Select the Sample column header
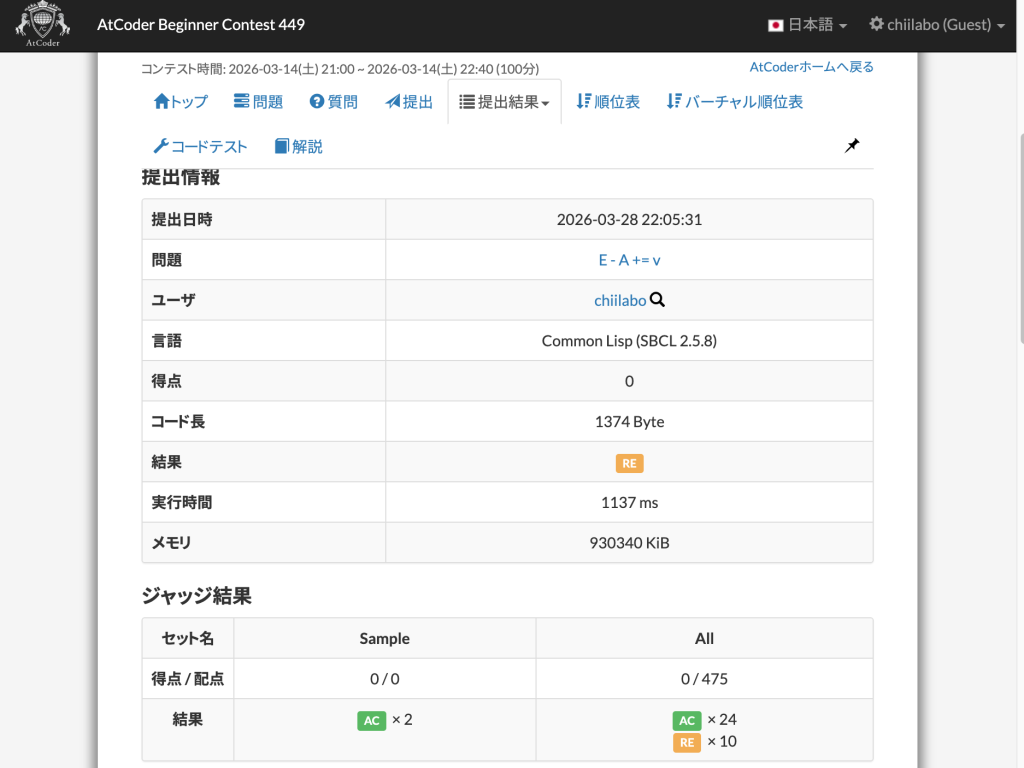This screenshot has height=768, width=1024. click(x=385, y=639)
